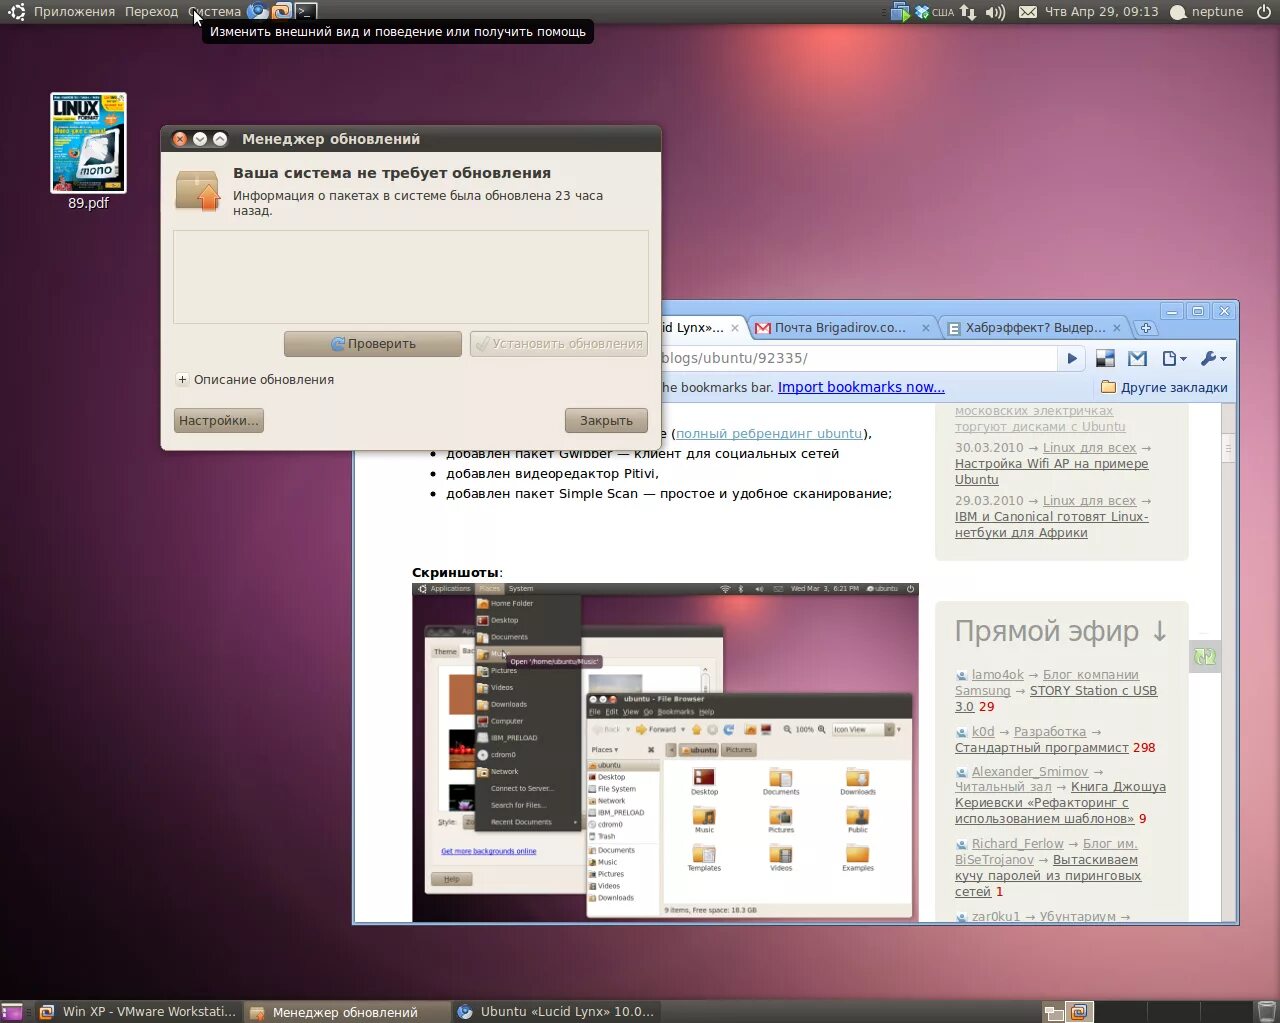Launch Chromium from the top panel launcher
Image resolution: width=1280 pixels, height=1023 pixels.
click(258, 12)
